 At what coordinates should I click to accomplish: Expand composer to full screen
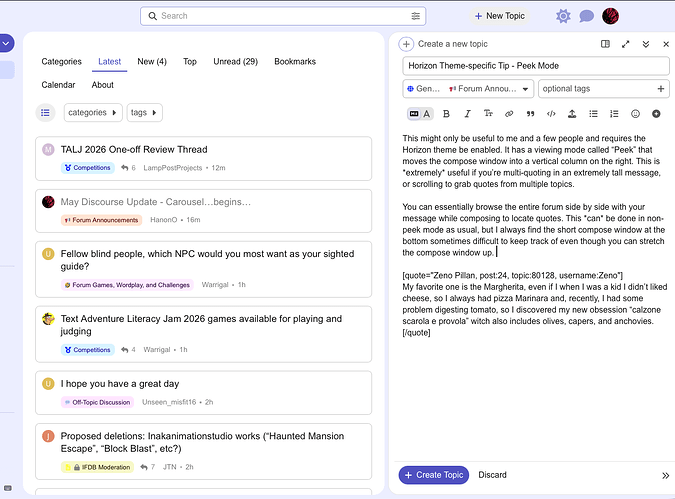point(625,44)
